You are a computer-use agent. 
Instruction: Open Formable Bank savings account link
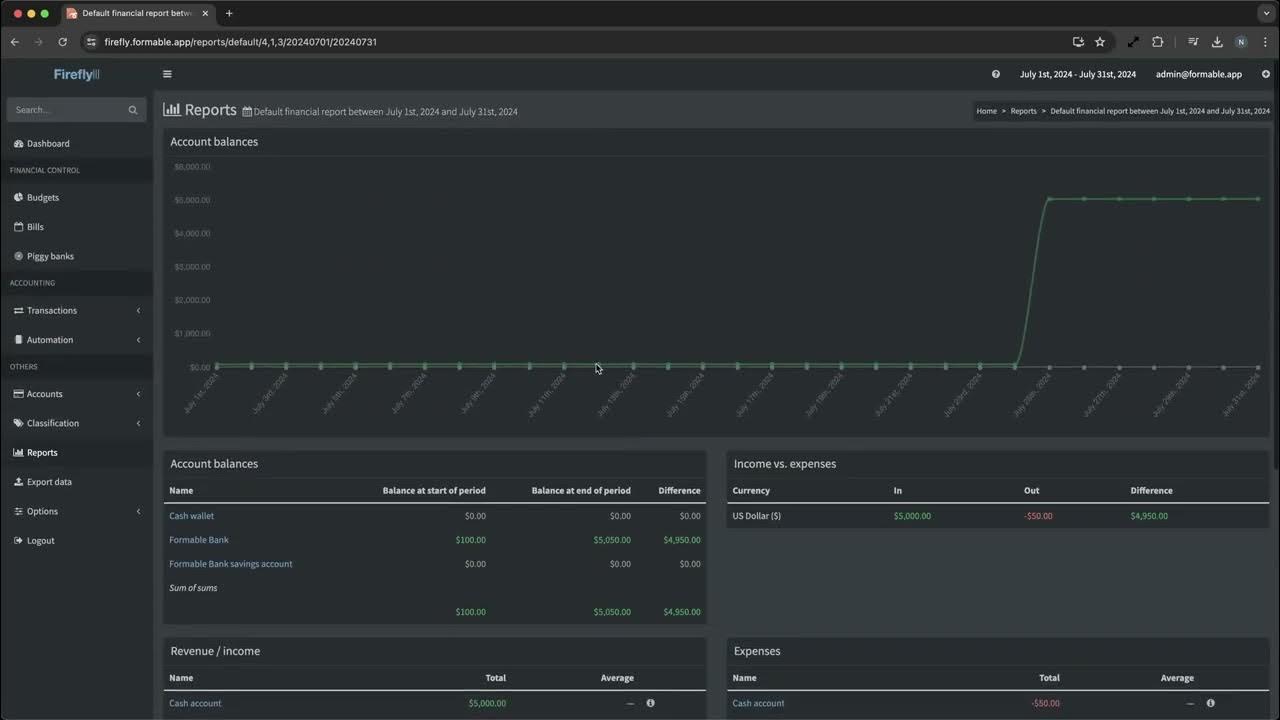(x=231, y=564)
